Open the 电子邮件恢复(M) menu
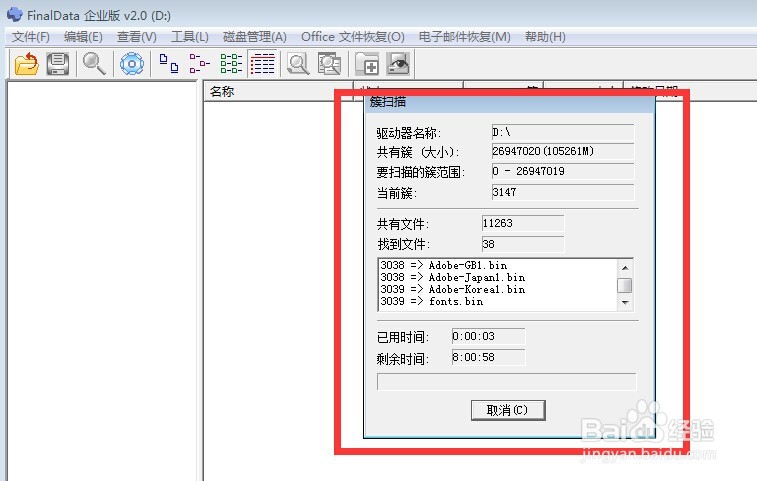Viewport: 757px width, 481px height. click(464, 37)
